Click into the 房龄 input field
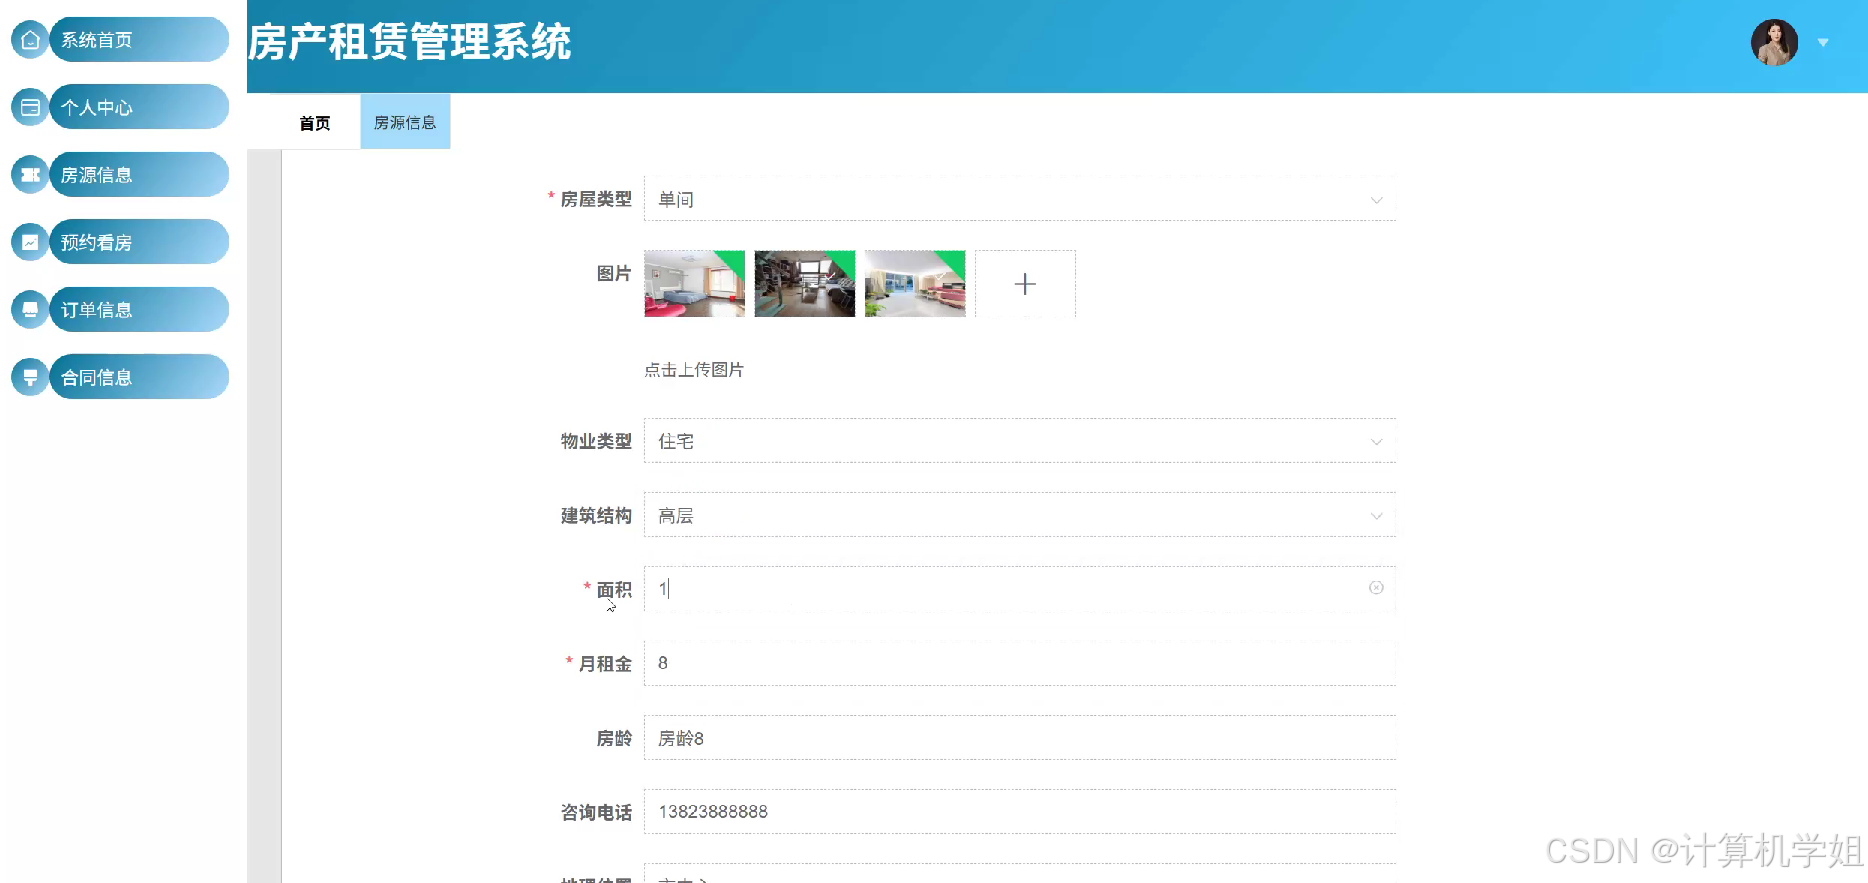 point(1020,738)
